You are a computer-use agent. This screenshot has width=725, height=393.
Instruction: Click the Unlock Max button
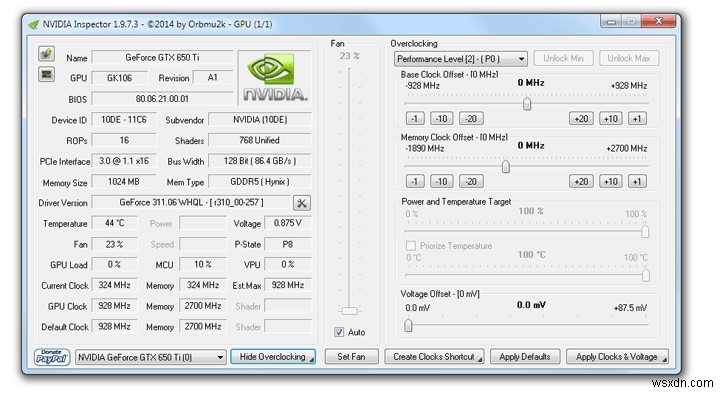[629, 58]
